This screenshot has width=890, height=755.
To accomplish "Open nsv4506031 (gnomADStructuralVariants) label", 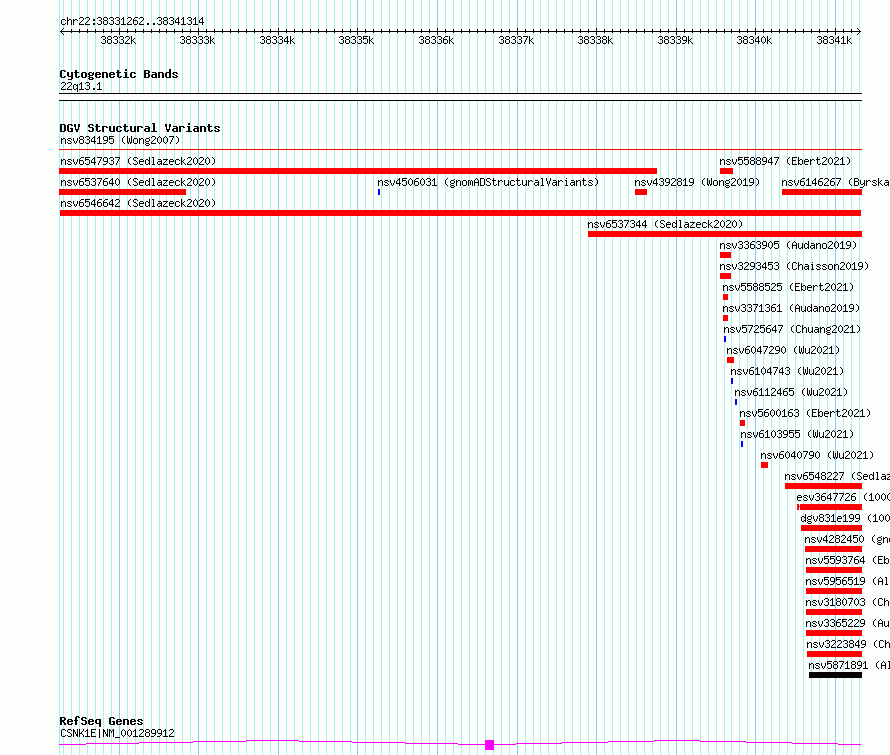I will coord(488,182).
